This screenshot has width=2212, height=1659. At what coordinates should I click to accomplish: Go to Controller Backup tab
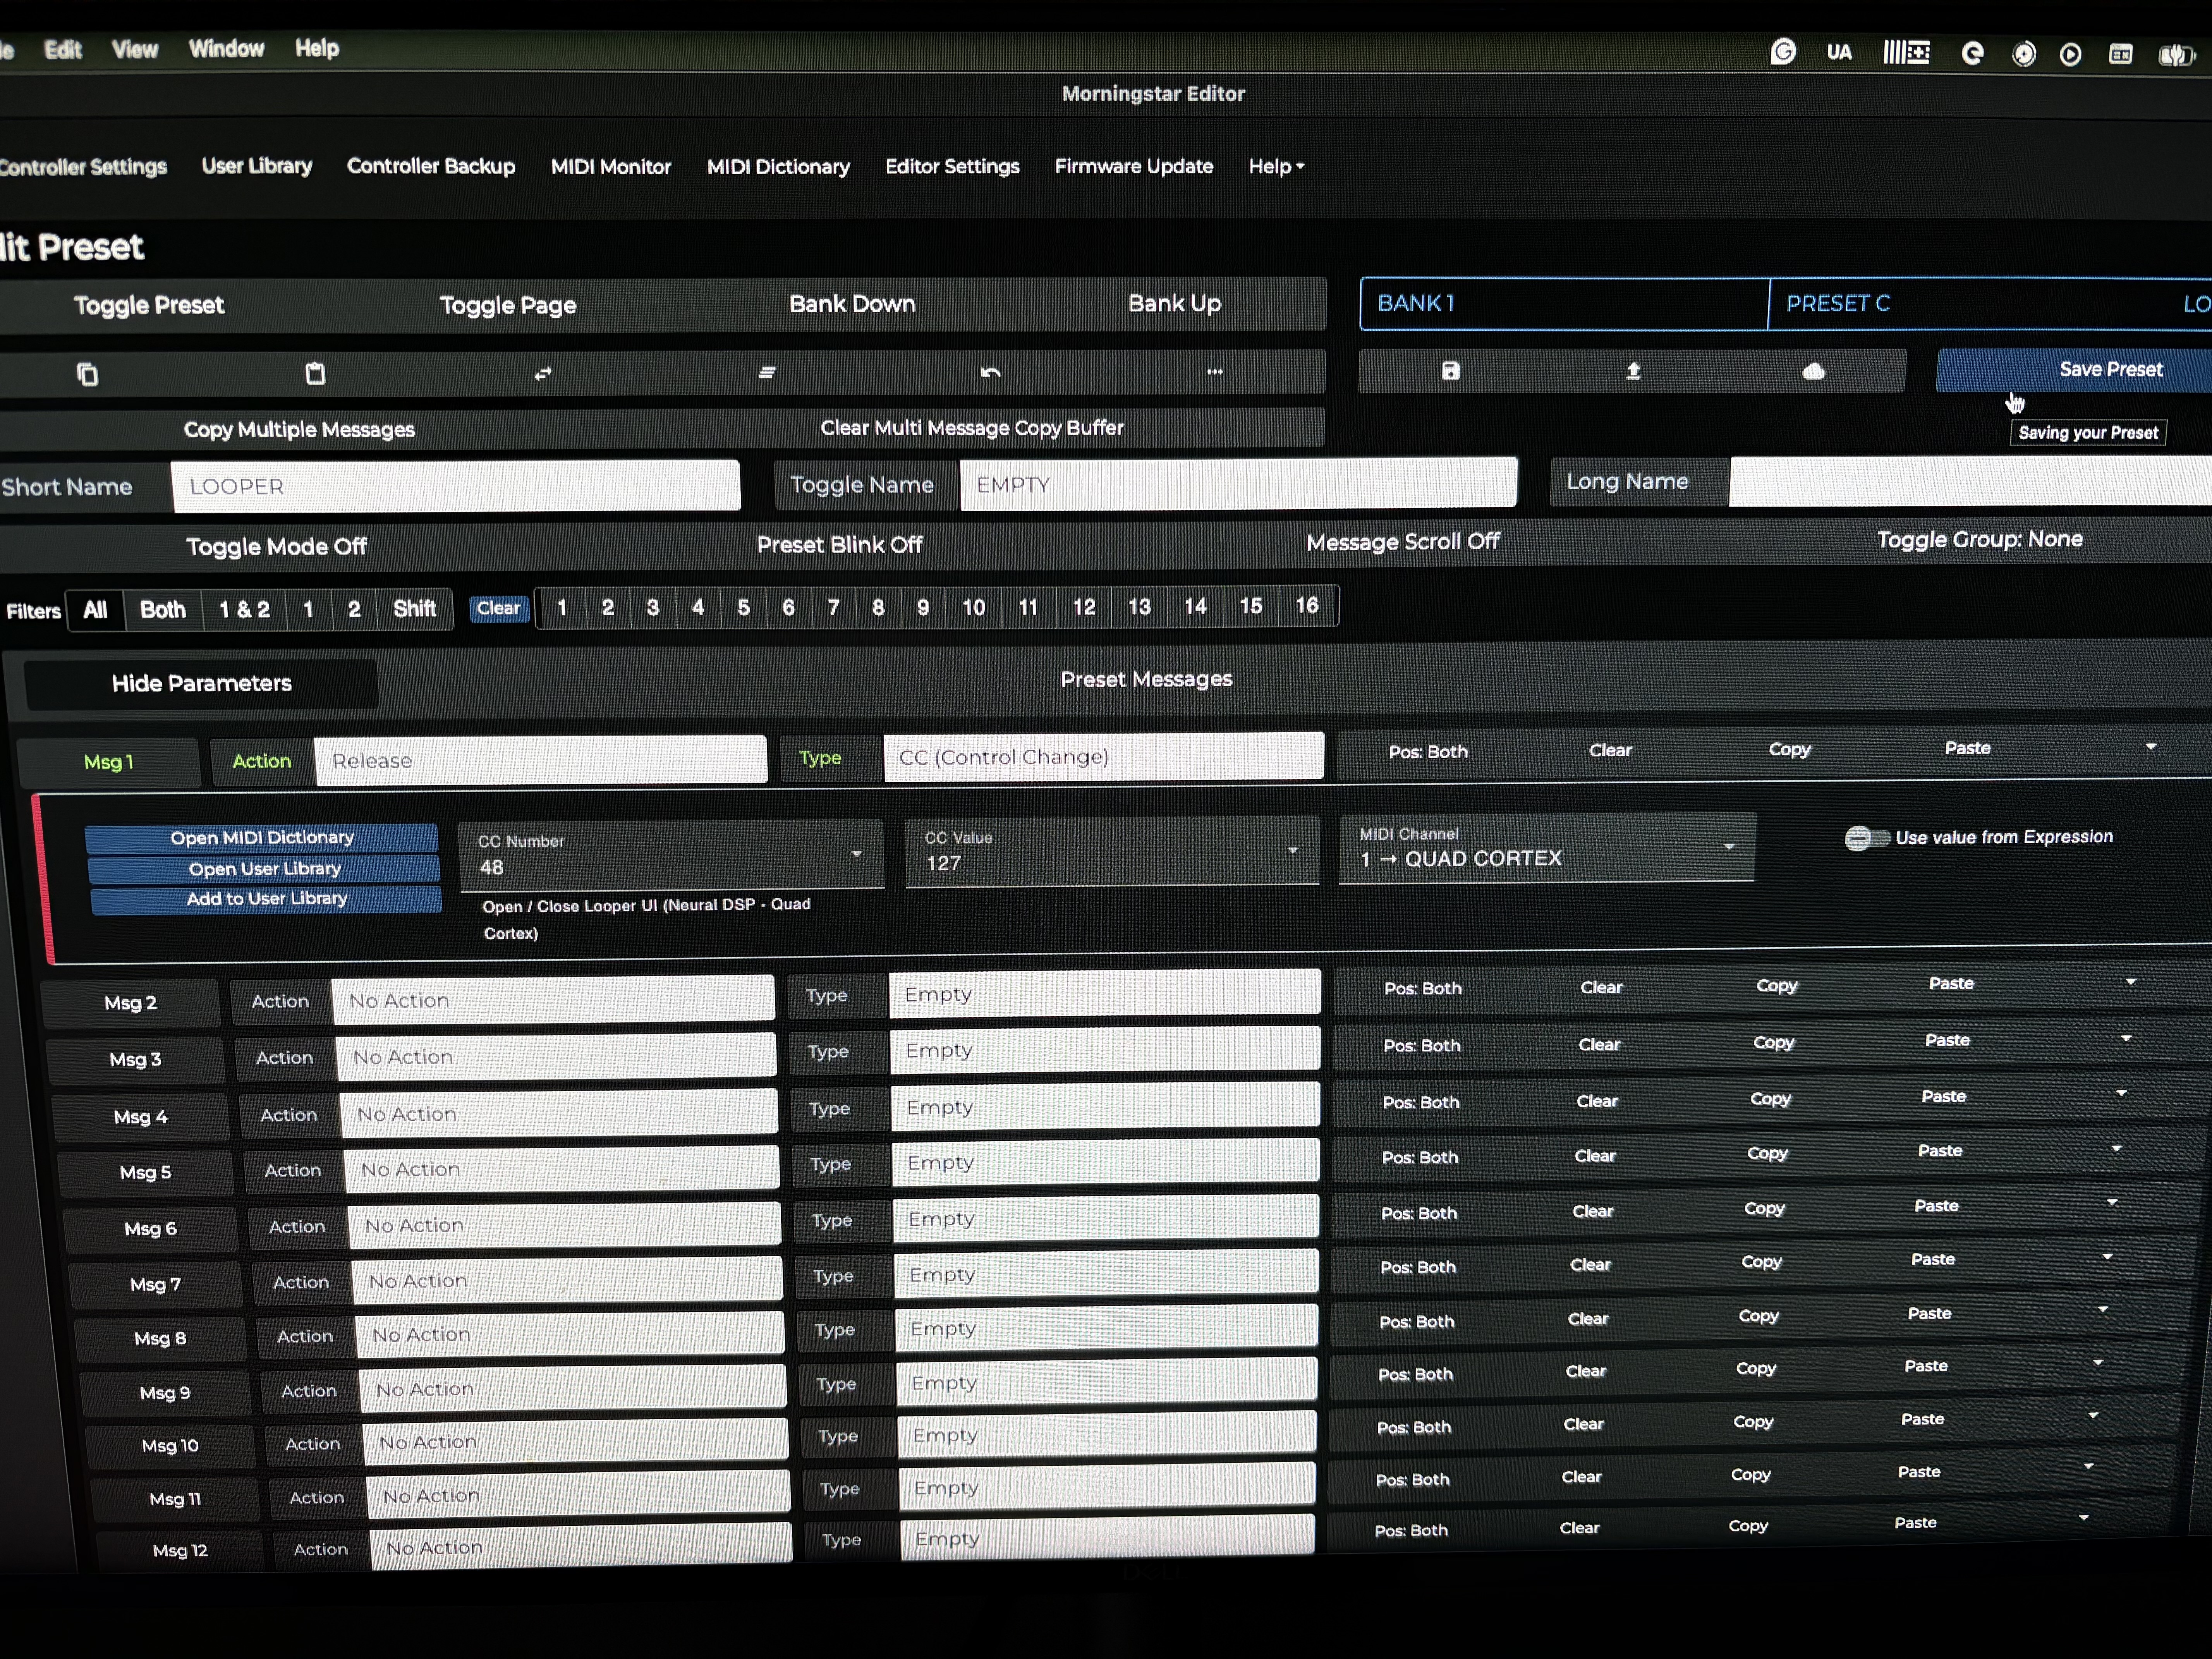(x=431, y=166)
